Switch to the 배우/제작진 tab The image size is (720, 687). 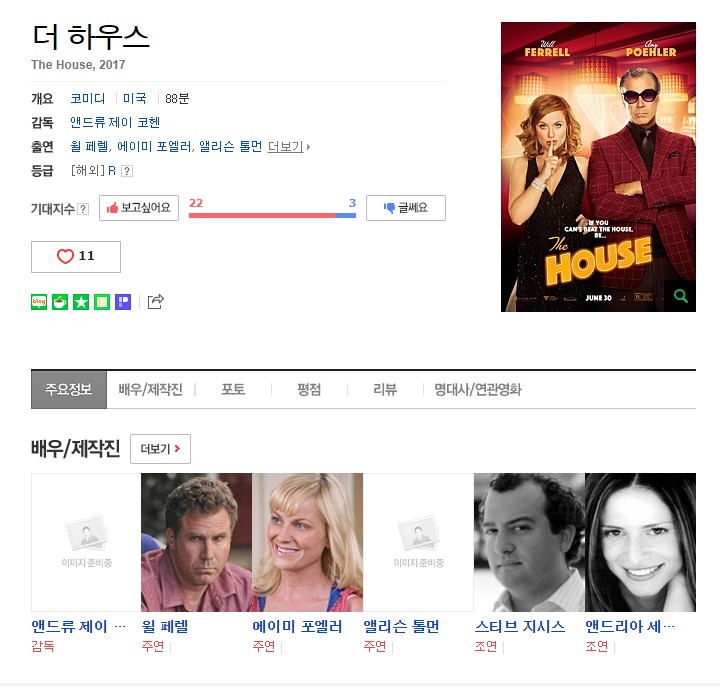(x=151, y=389)
